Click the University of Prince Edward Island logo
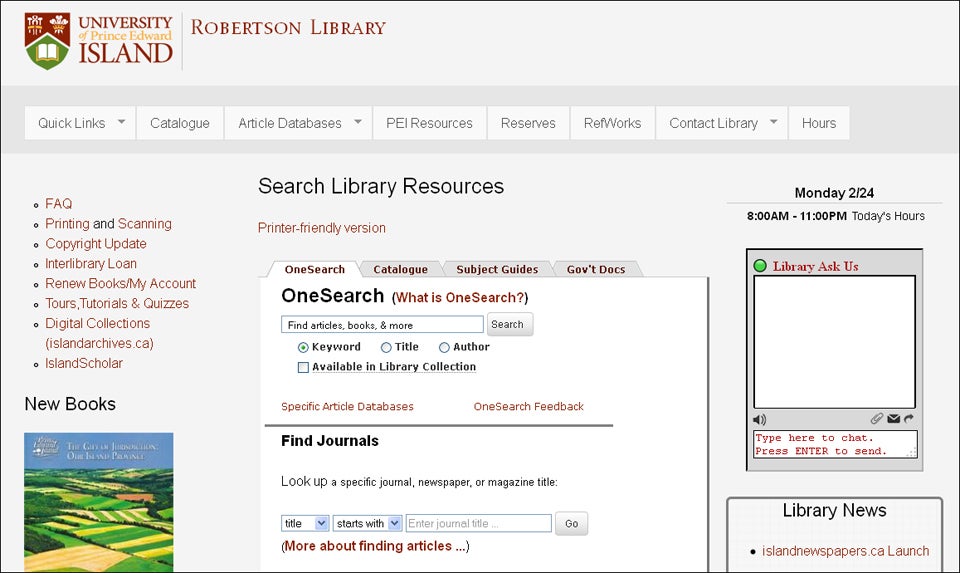This screenshot has width=960, height=573. [x=98, y=40]
